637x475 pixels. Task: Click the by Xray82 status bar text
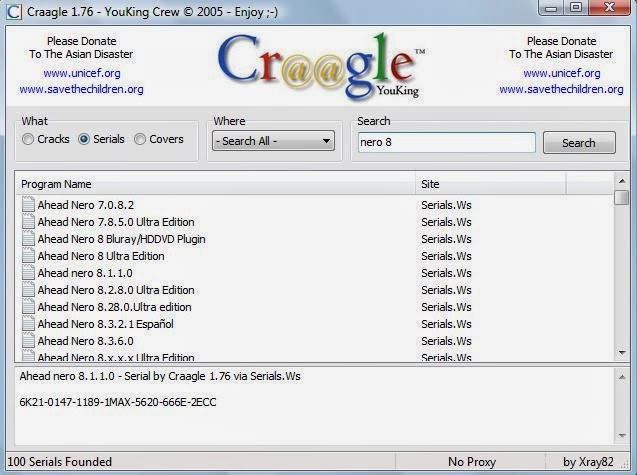(x=588, y=462)
